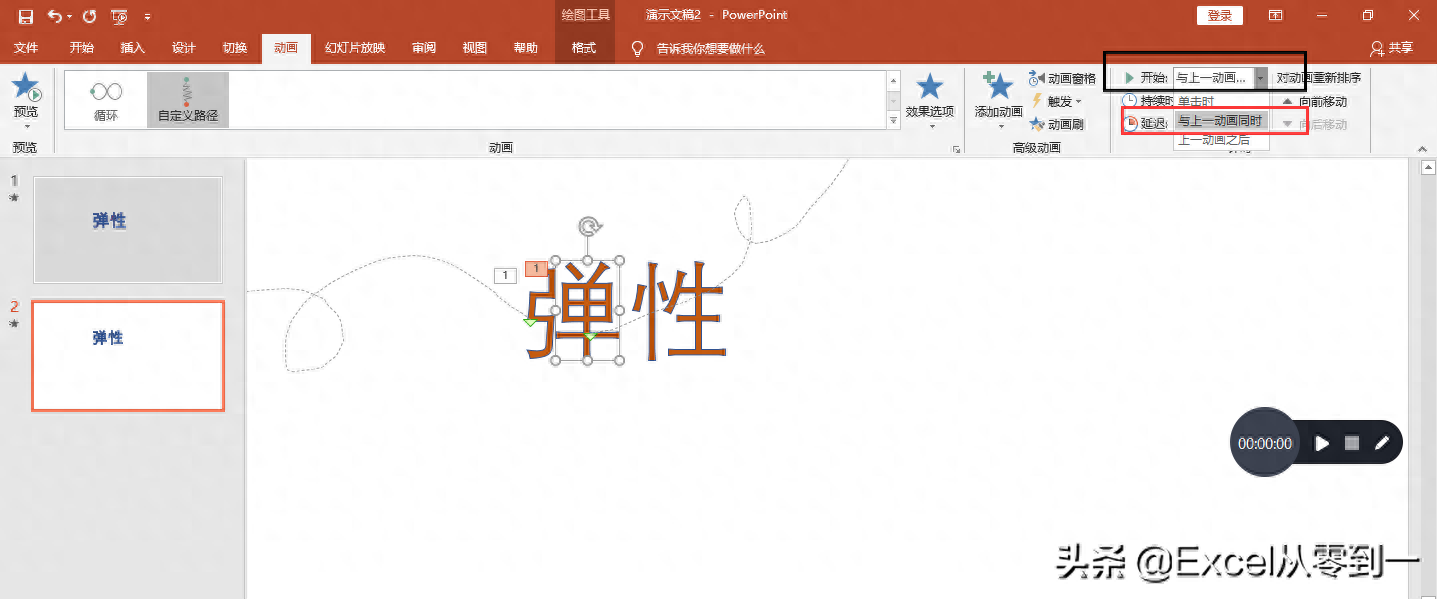
Task: Open the Animation Pane (动画窗格)
Action: [x=1062, y=78]
